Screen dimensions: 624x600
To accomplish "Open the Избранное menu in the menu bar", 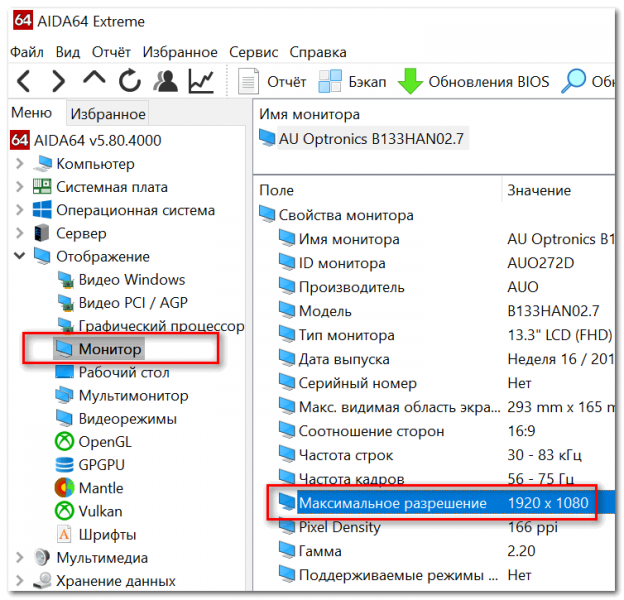I will pos(180,52).
